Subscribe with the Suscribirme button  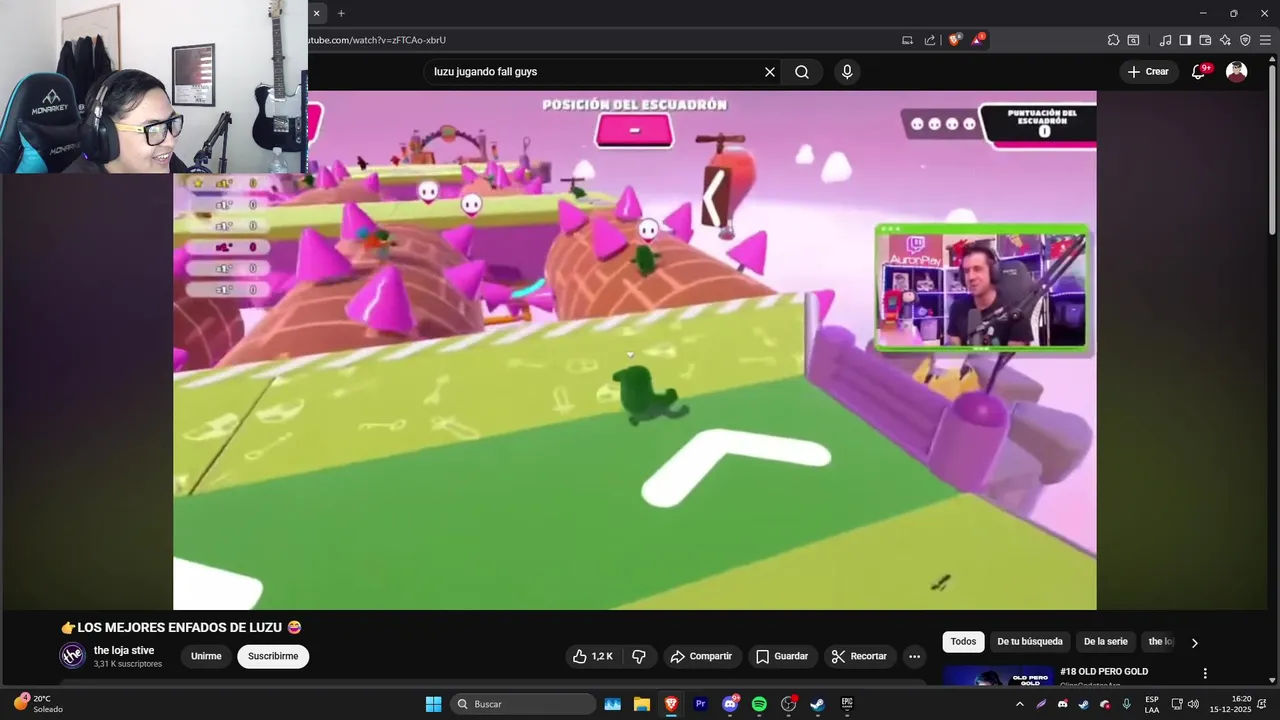[x=273, y=656]
